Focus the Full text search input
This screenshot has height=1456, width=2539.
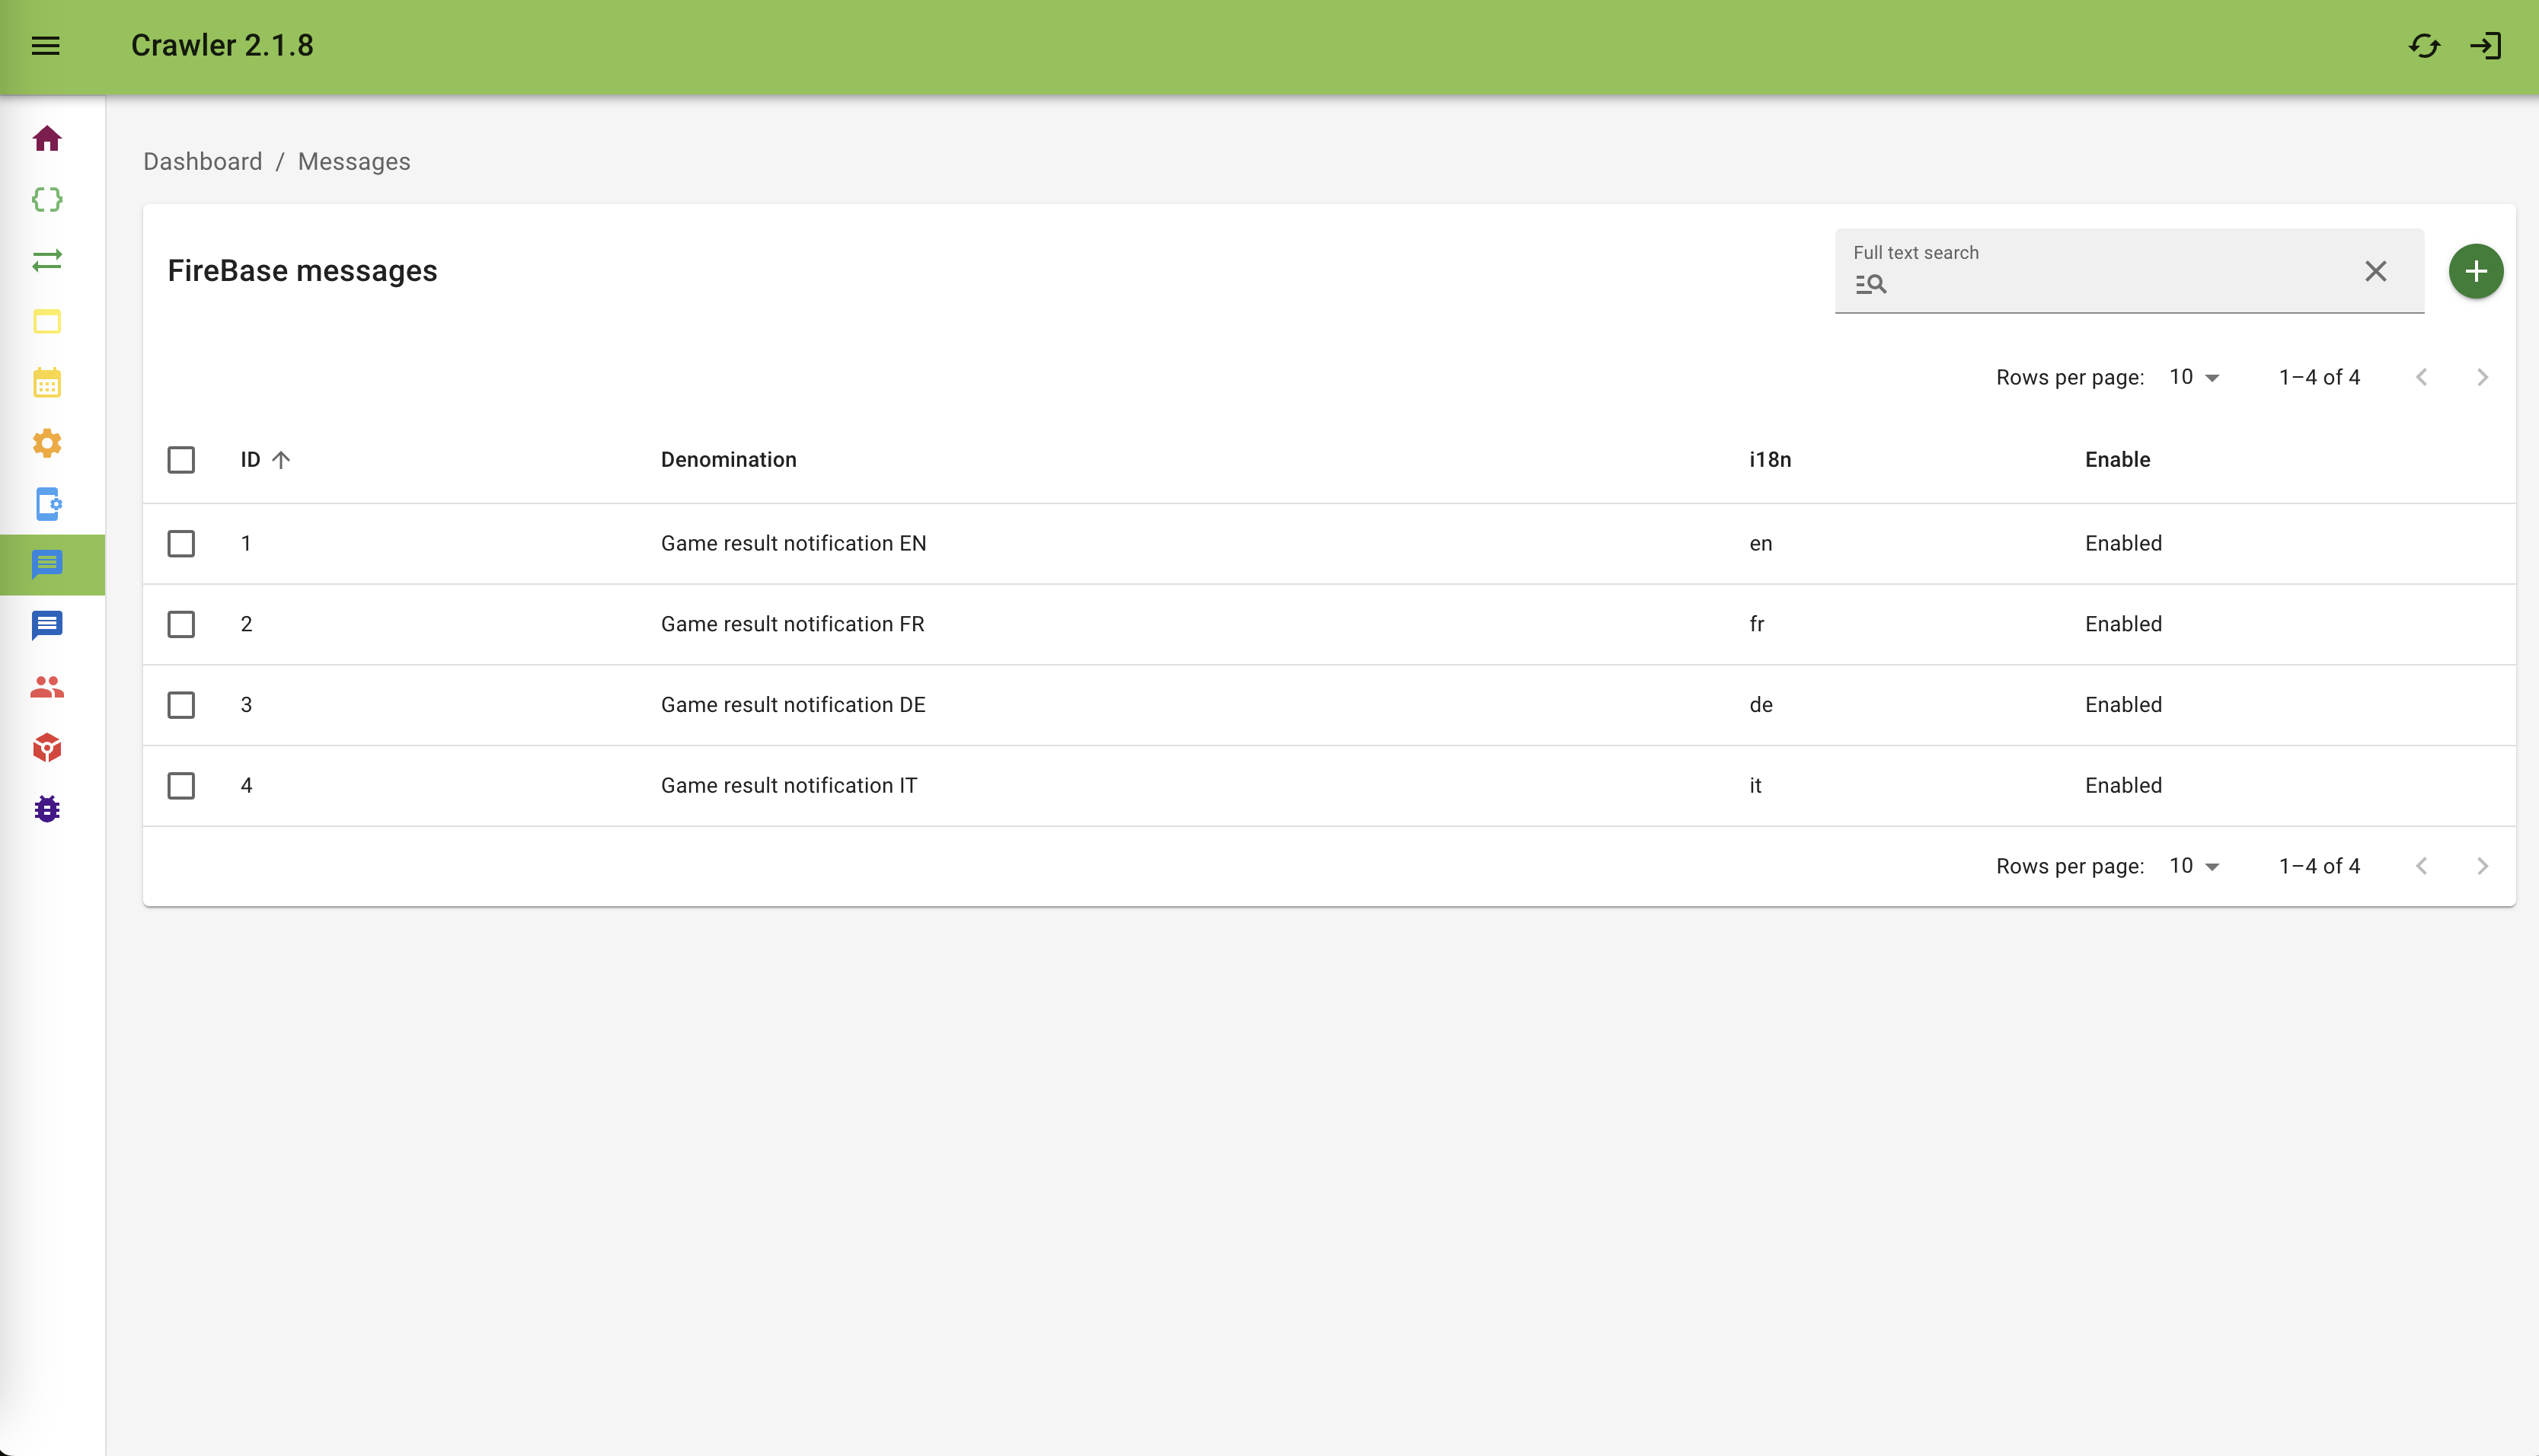click(x=2110, y=285)
